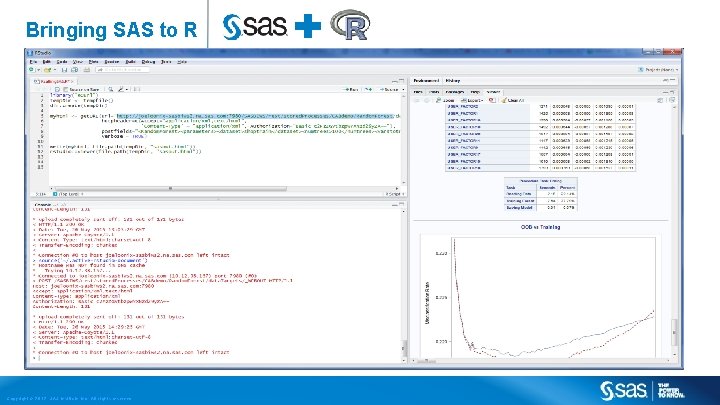
Task: Open the Plots menu
Action: tap(94, 62)
